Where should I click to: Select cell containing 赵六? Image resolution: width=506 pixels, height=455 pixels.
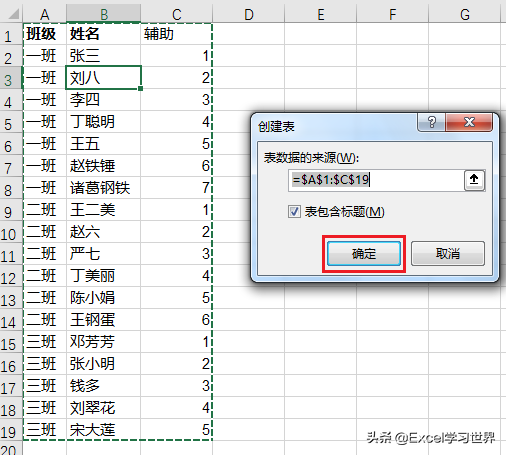pyautogui.click(x=104, y=232)
